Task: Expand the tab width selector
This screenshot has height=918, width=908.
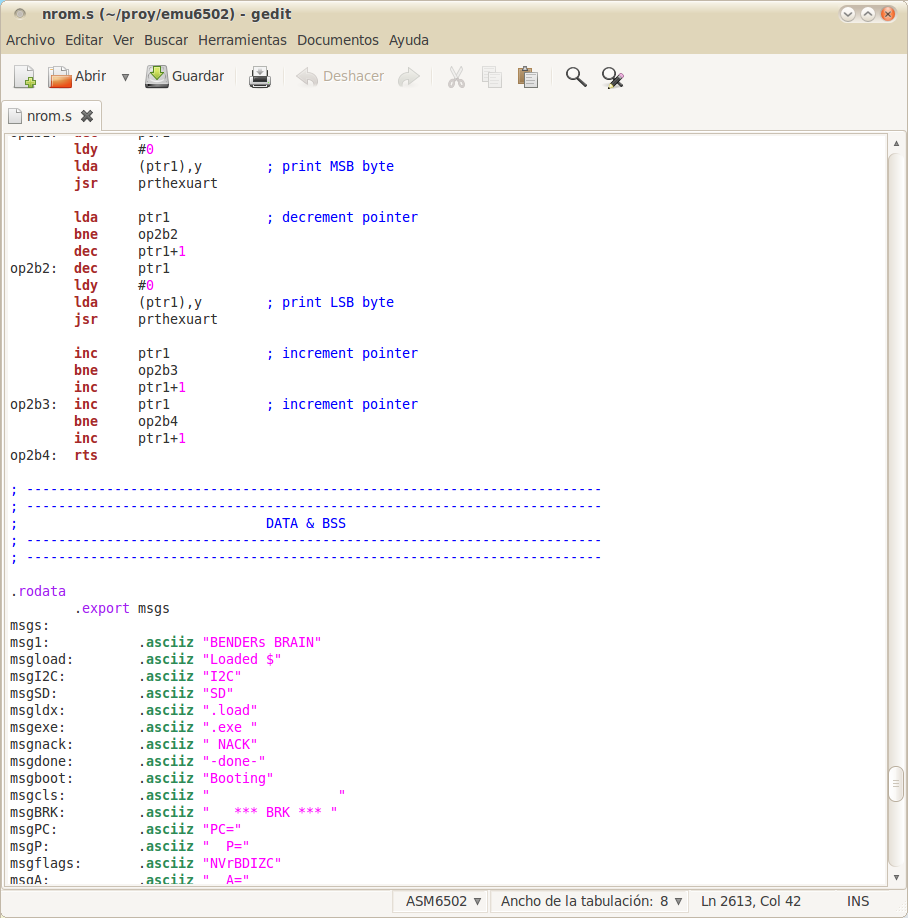Action: (x=594, y=901)
